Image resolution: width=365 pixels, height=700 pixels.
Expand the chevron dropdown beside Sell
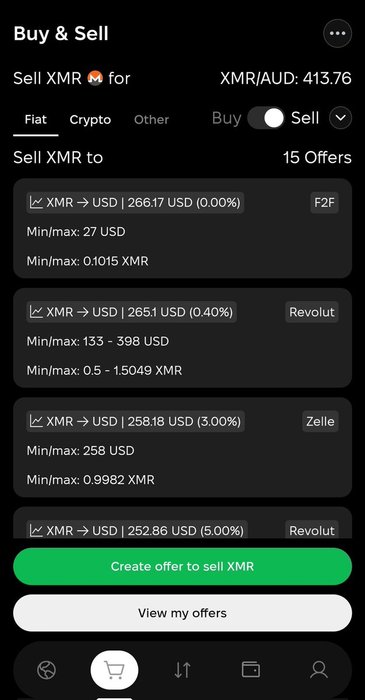point(340,118)
